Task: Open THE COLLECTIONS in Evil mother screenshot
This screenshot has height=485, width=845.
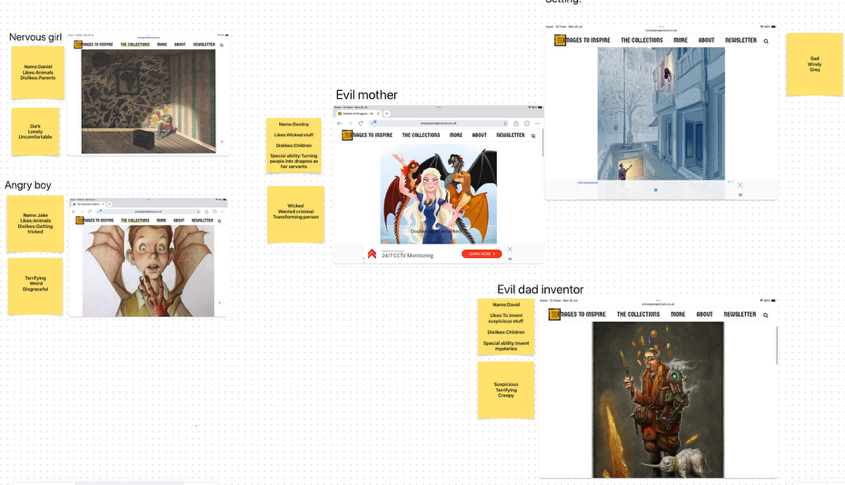Action: pyautogui.click(x=421, y=135)
